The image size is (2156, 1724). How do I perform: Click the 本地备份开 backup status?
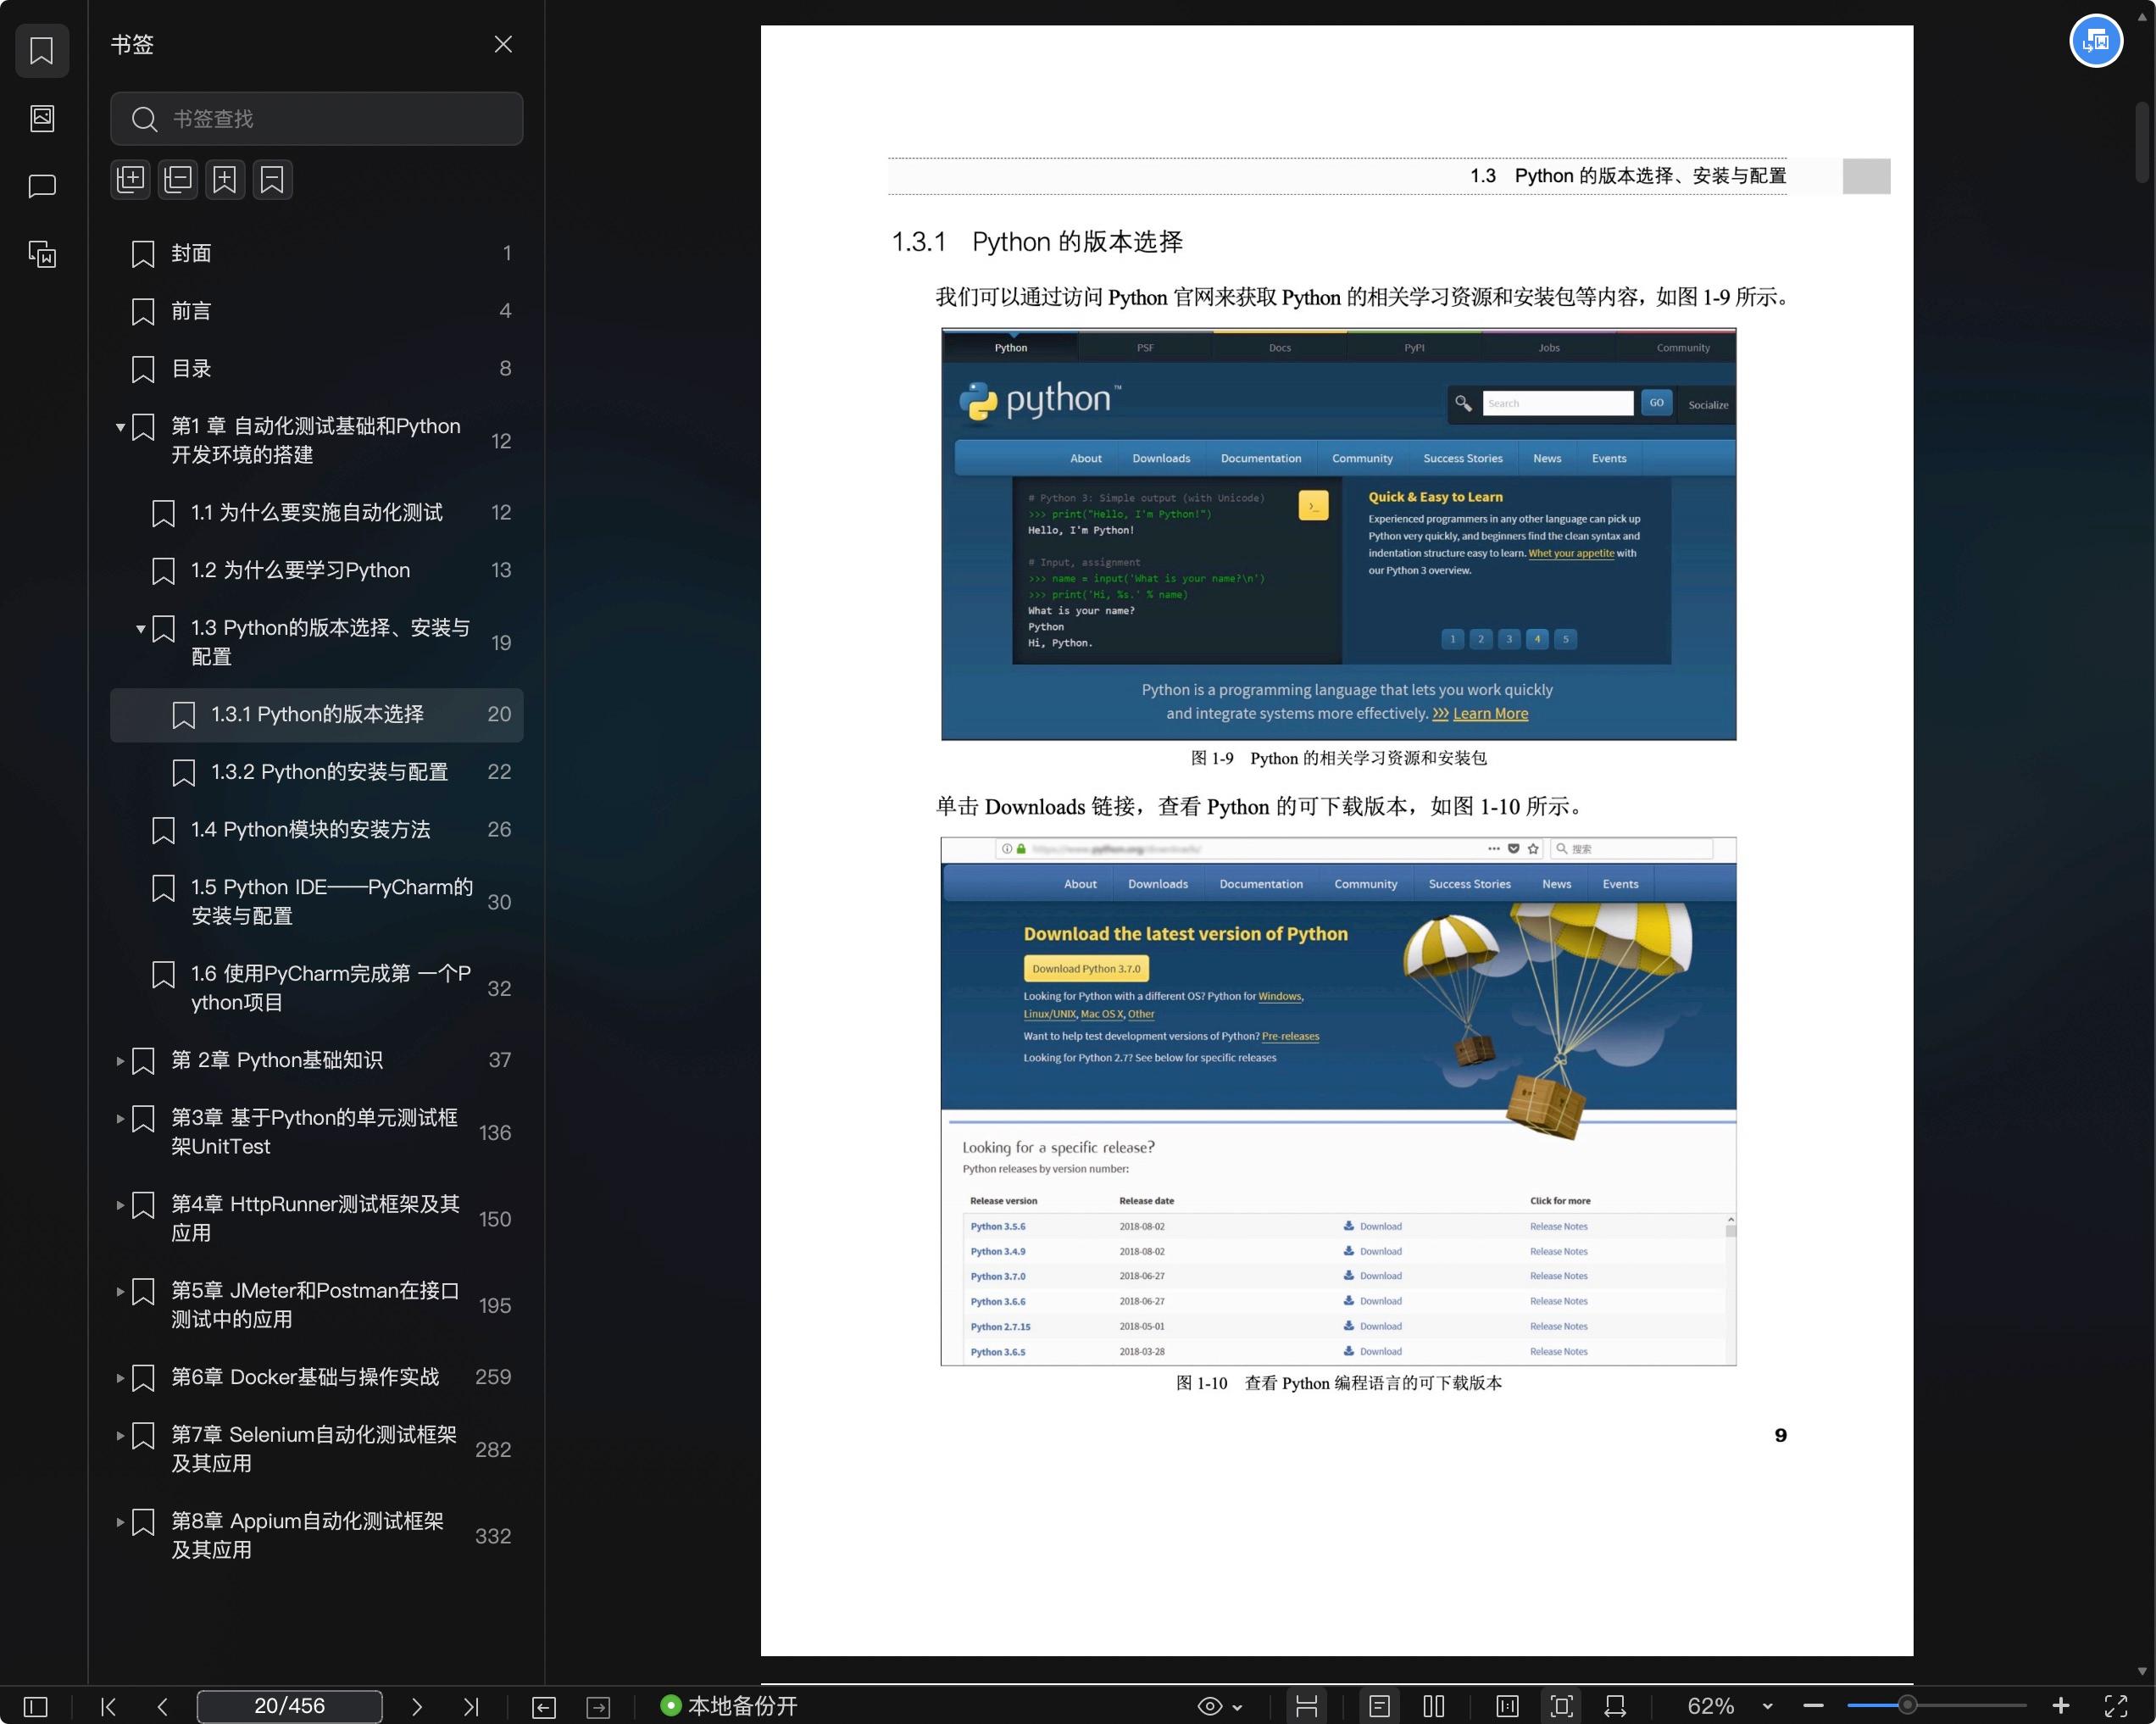point(729,1706)
